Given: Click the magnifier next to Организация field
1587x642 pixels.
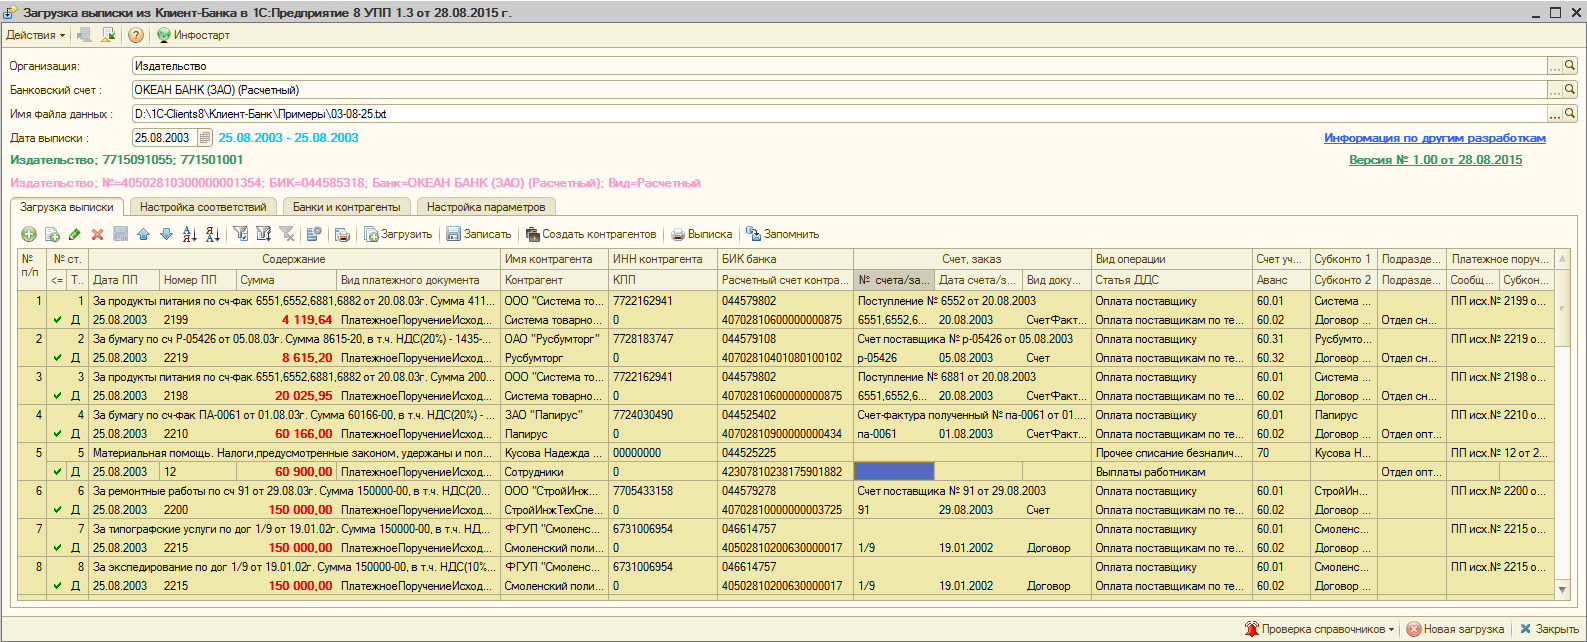Looking at the screenshot, I should click(1570, 66).
